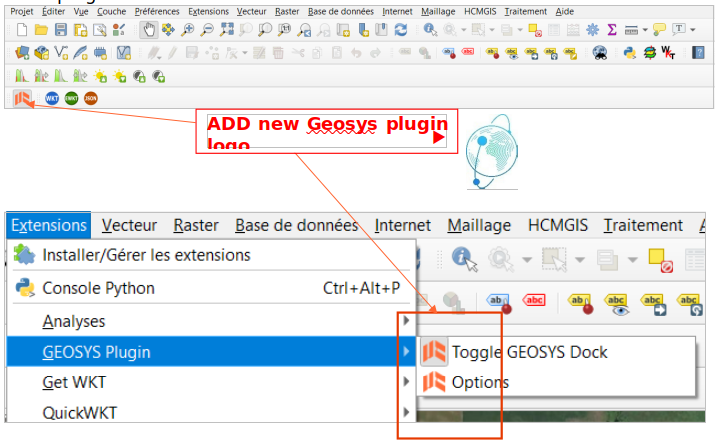The image size is (716, 441).
Task: Zoom to last extent icon
Action: point(304,30)
